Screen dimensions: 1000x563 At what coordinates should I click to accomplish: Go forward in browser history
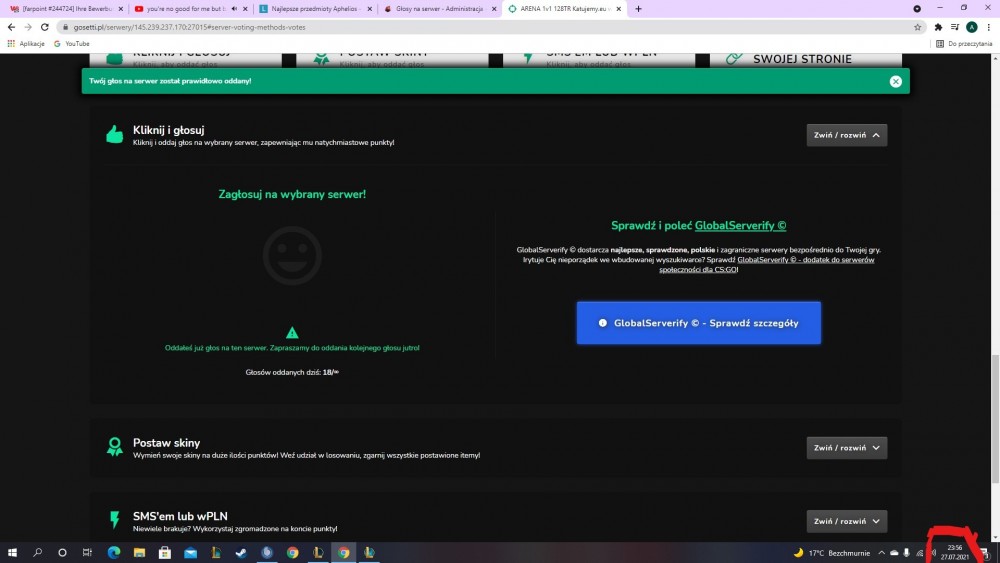pyautogui.click(x=28, y=27)
